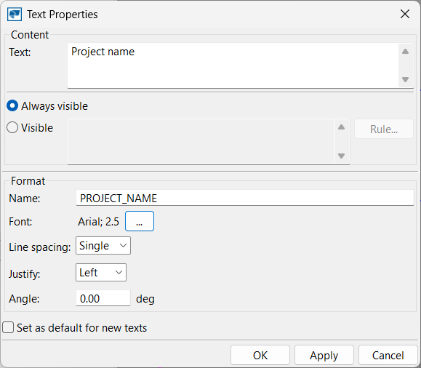Click the Name field containing PROJECT_NAME
The image size is (421, 368).
pyautogui.click(x=245, y=198)
